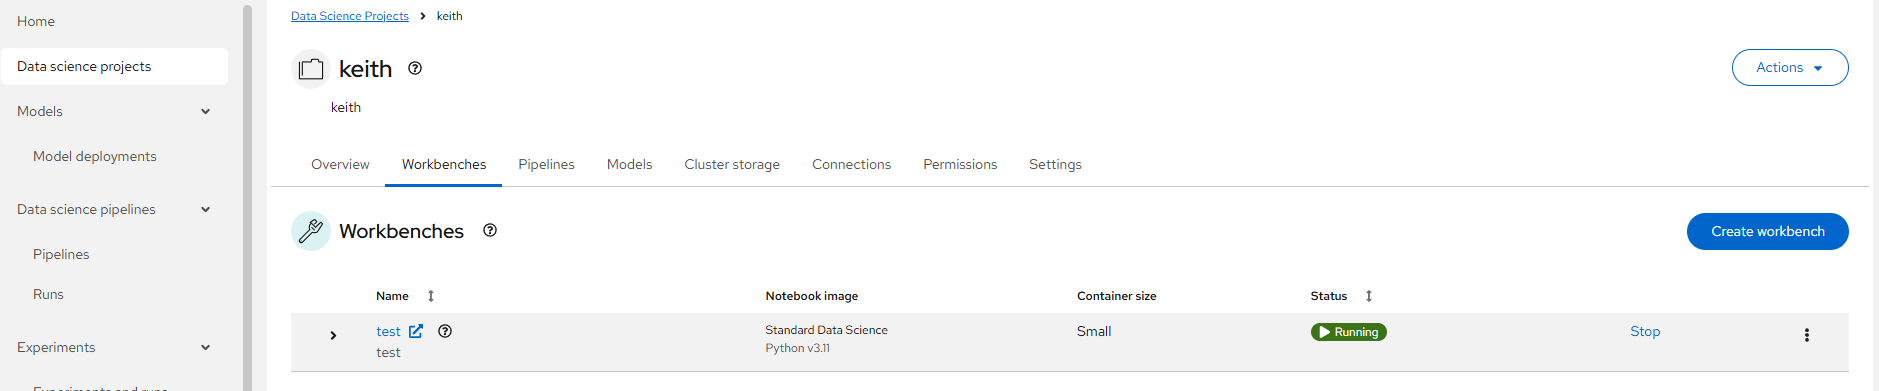Click the help icon next to test workbench
1879x391 pixels.
pos(445,331)
